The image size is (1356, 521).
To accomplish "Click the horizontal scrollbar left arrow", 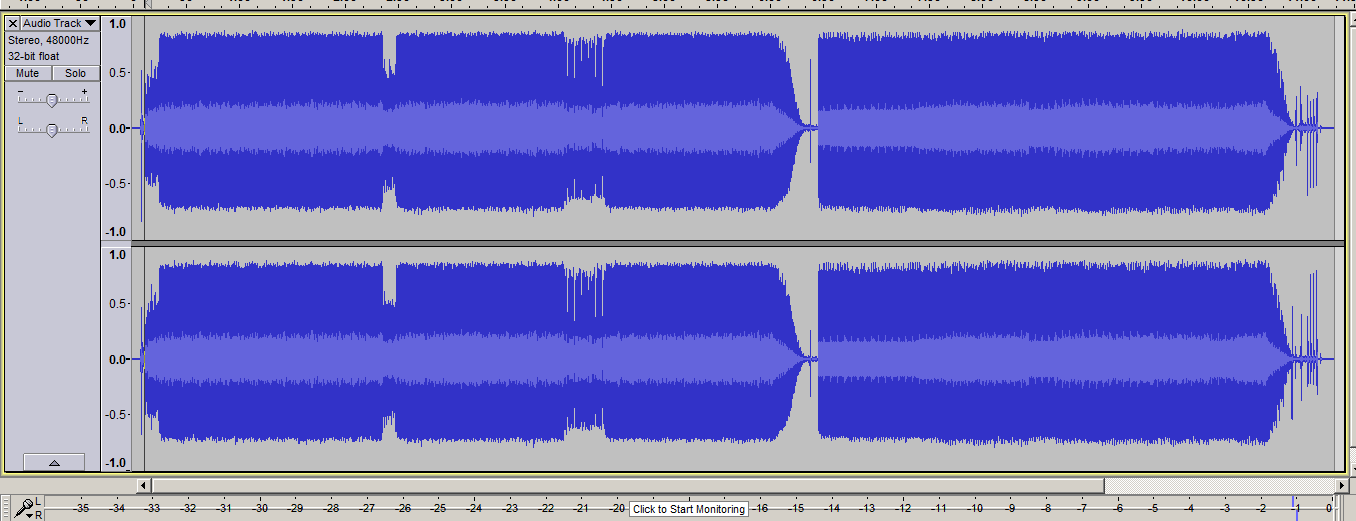I will coord(144,485).
